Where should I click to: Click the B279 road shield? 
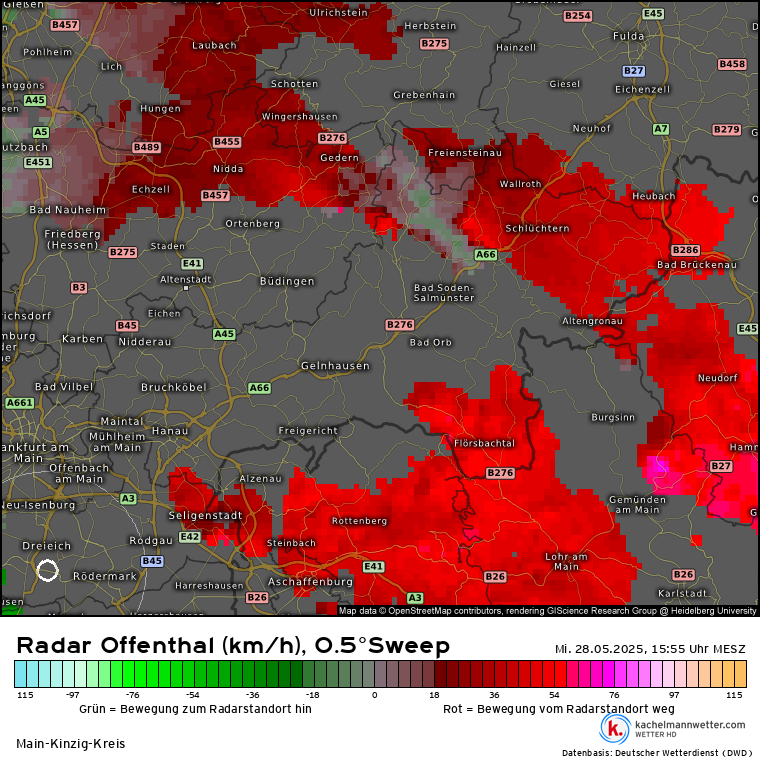[727, 129]
